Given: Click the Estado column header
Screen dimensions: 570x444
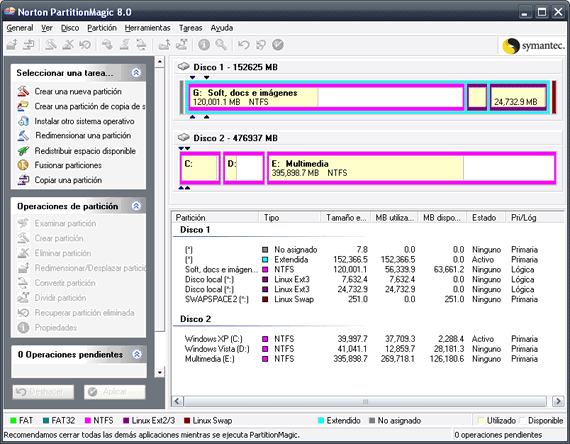Looking at the screenshot, I should (x=486, y=217).
